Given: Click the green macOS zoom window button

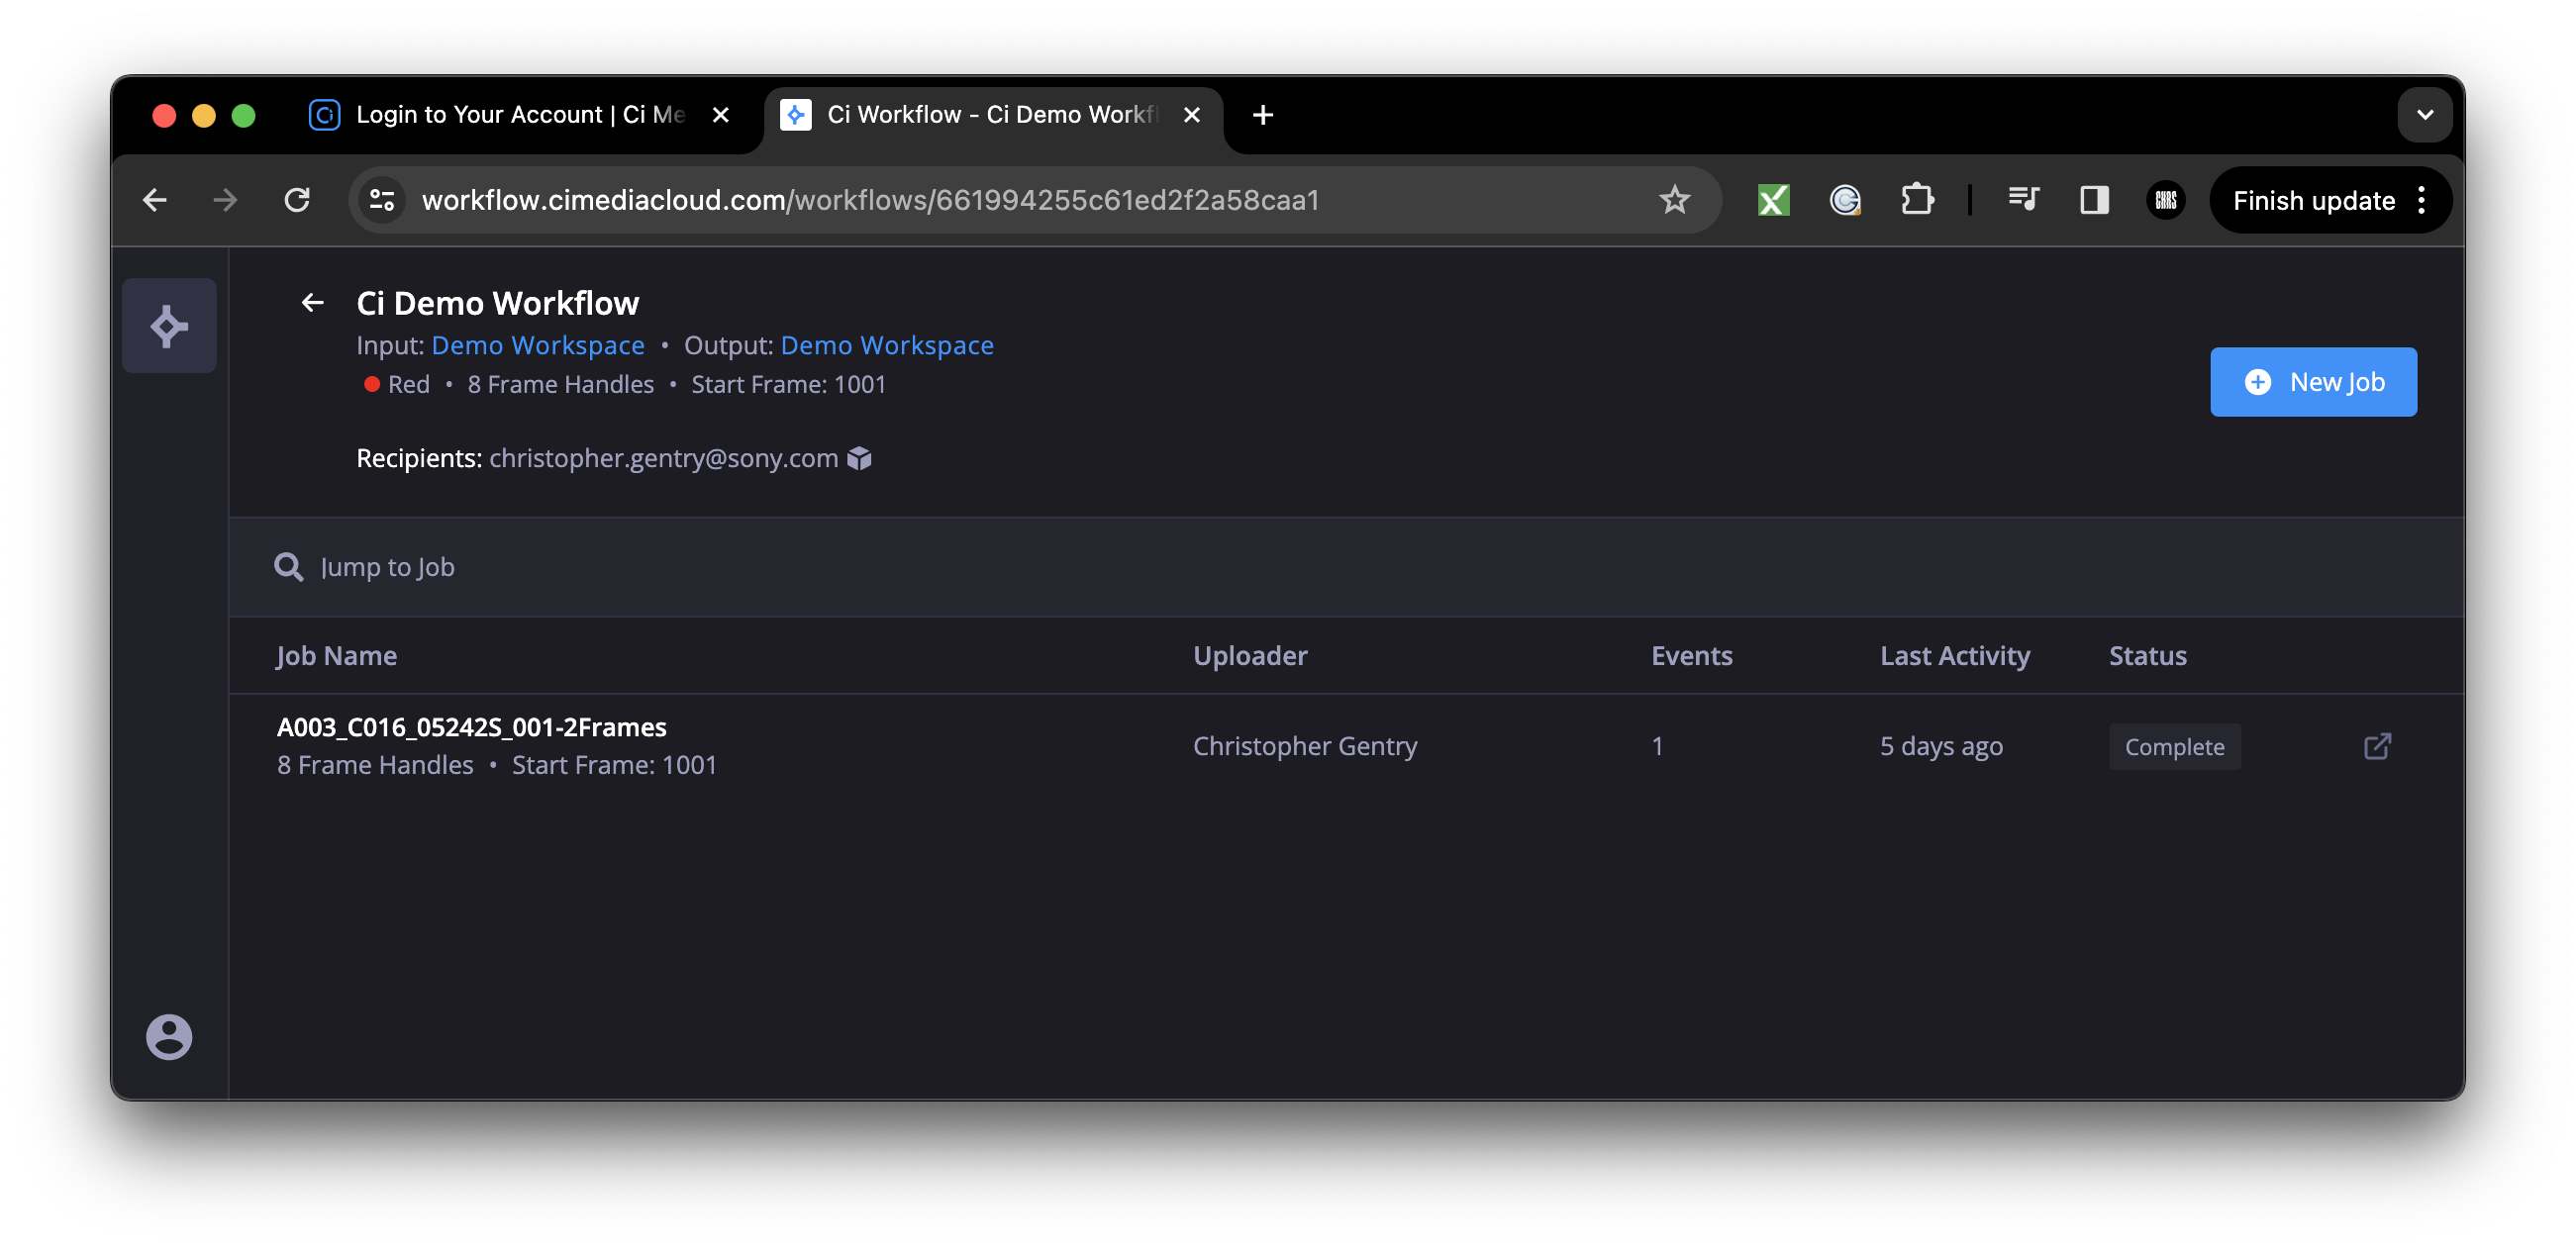Looking at the screenshot, I should point(243,115).
